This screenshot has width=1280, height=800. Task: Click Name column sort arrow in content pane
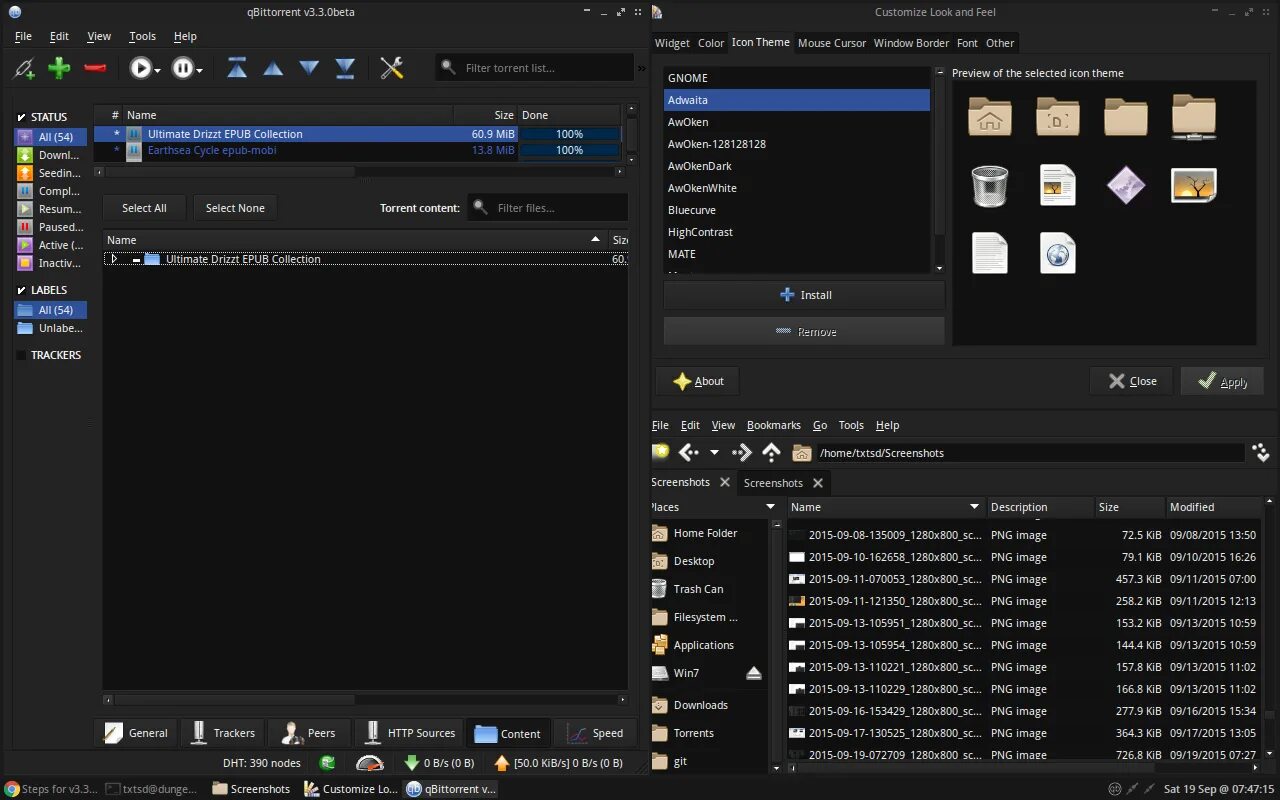tap(595, 240)
